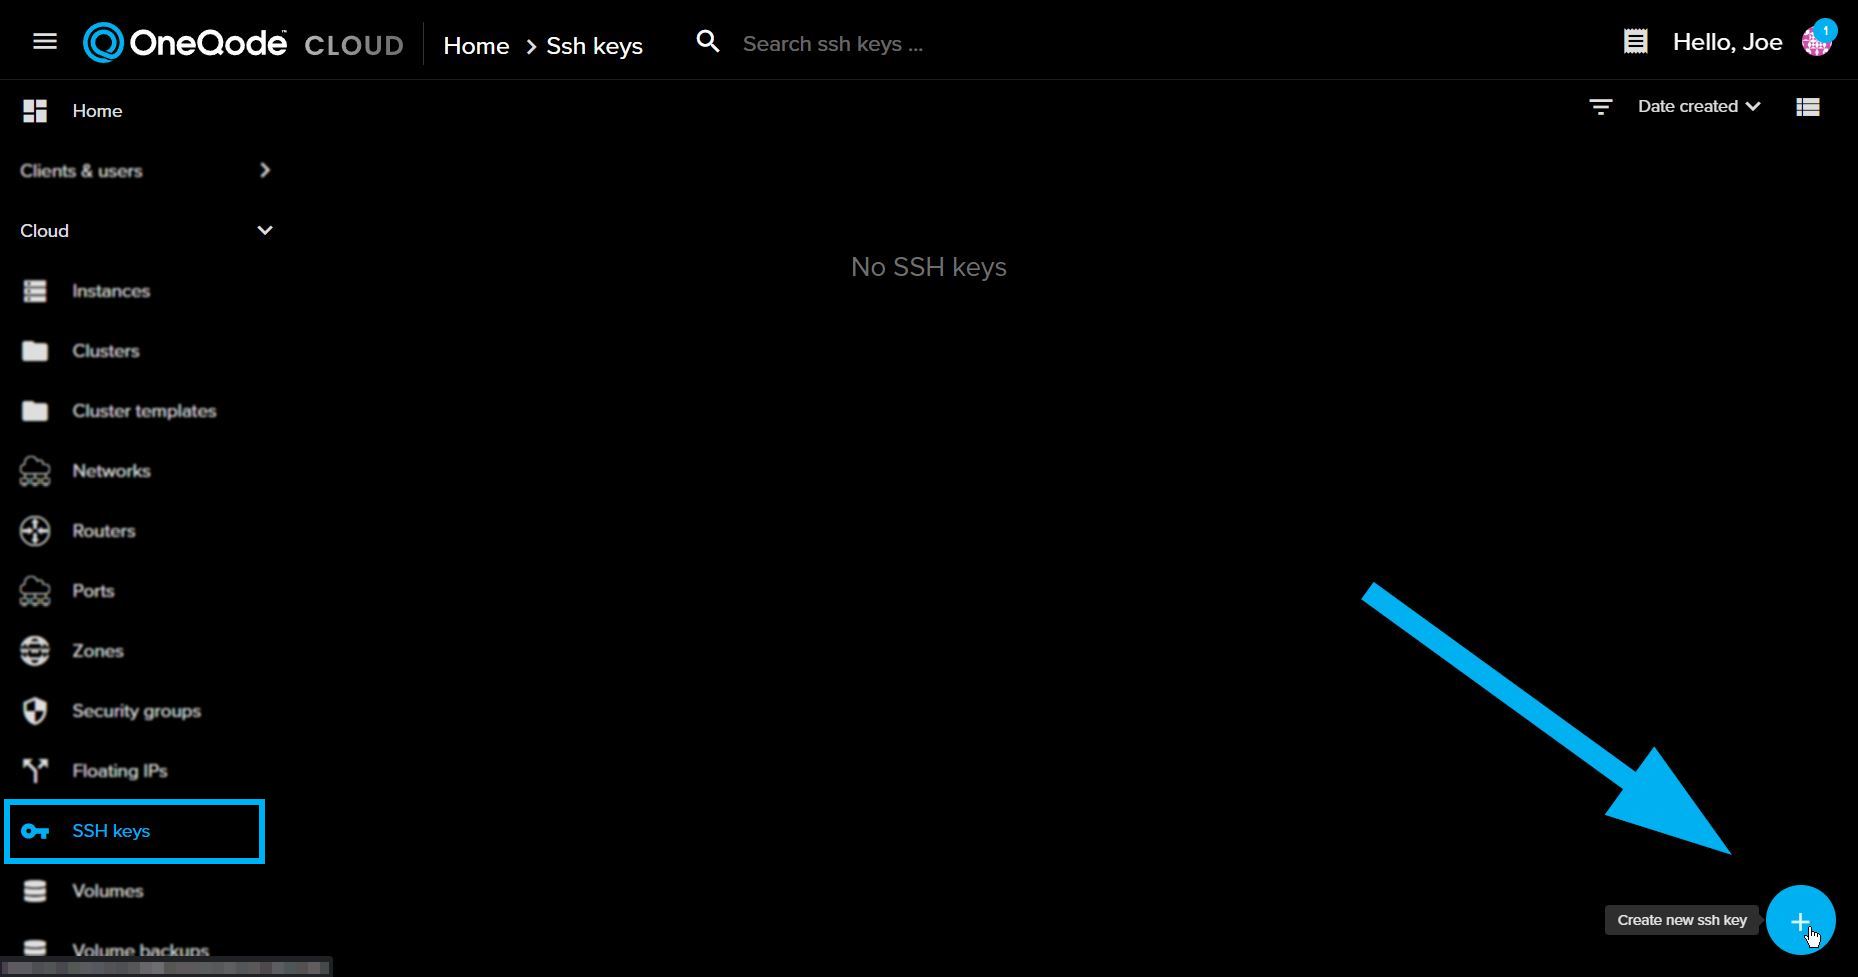Navigate to Home via the breadcrumb
The height and width of the screenshot is (977, 1858).
tap(476, 45)
